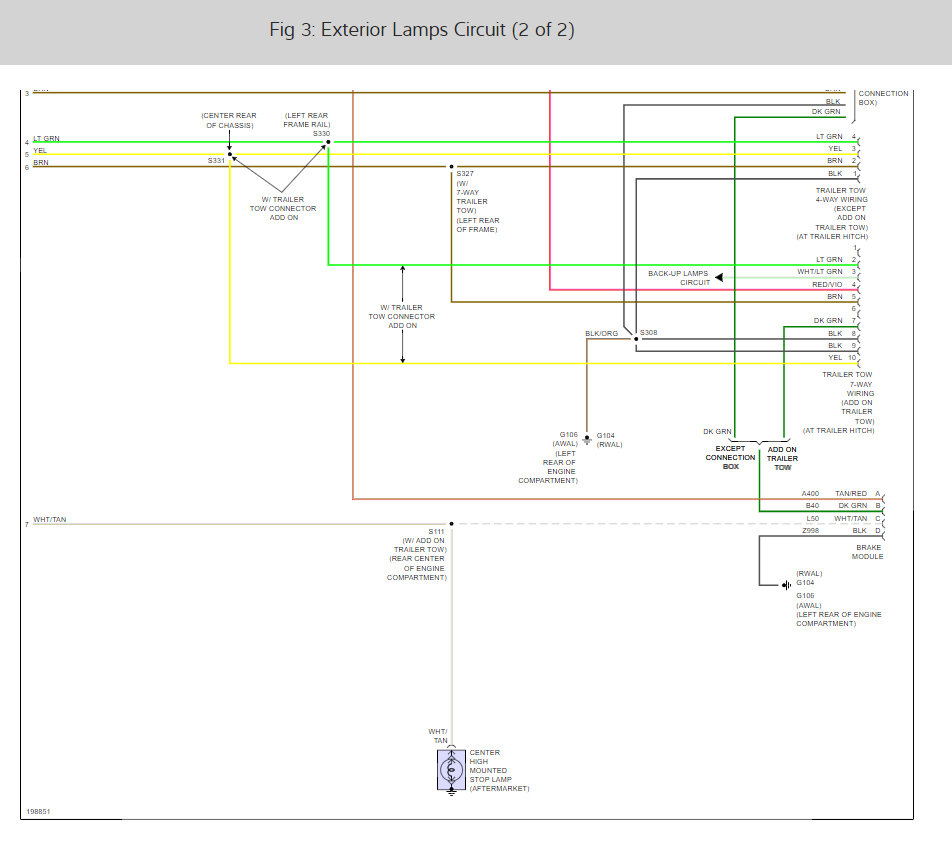This screenshot has height=851, width=952.
Task: Click the 'LT GRN' label at left line 4
Action: click(46, 138)
